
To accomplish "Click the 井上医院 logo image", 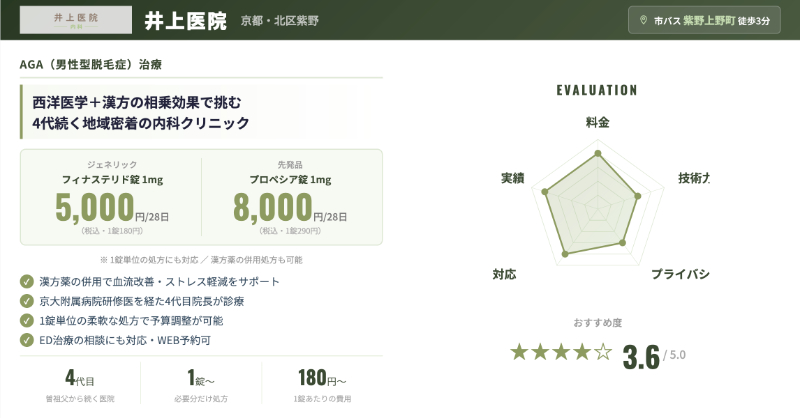I will pyautogui.click(x=76, y=20).
